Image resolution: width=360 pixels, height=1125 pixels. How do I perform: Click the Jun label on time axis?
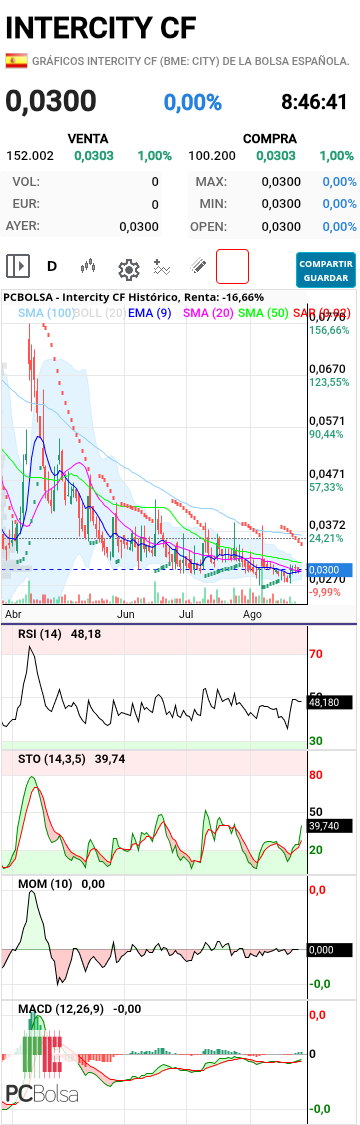126,615
